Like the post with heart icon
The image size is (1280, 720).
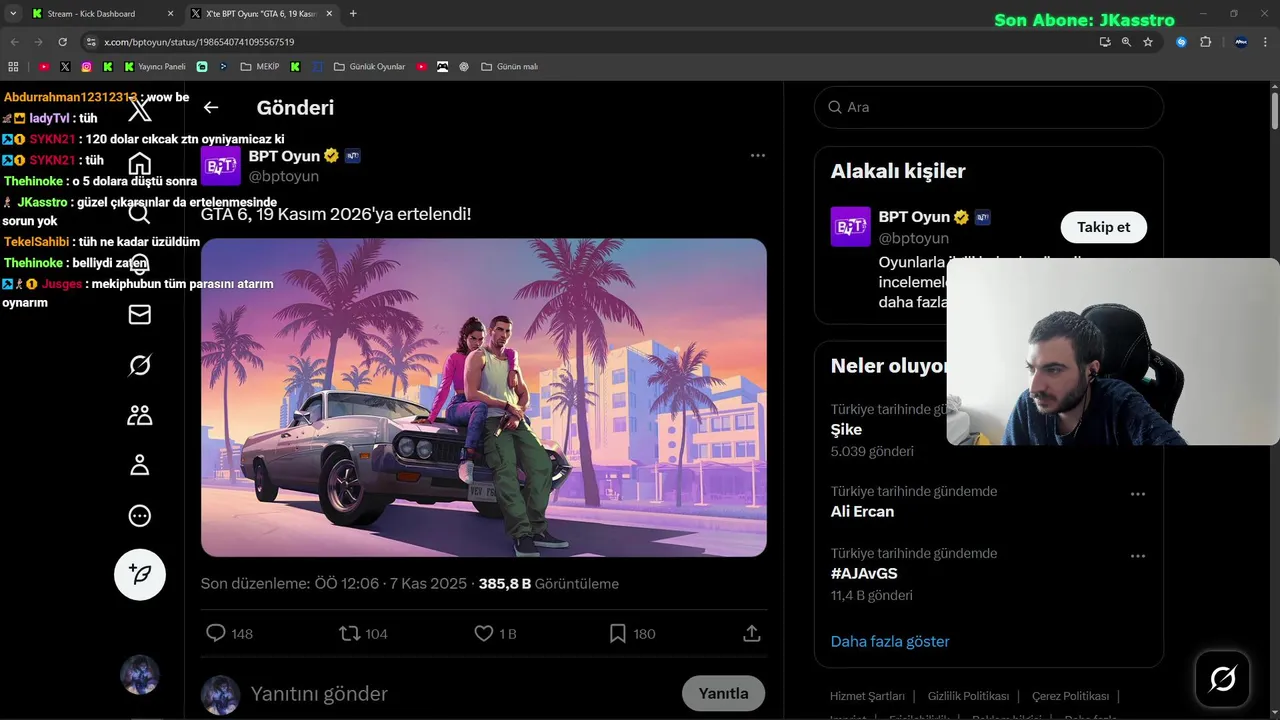point(484,633)
